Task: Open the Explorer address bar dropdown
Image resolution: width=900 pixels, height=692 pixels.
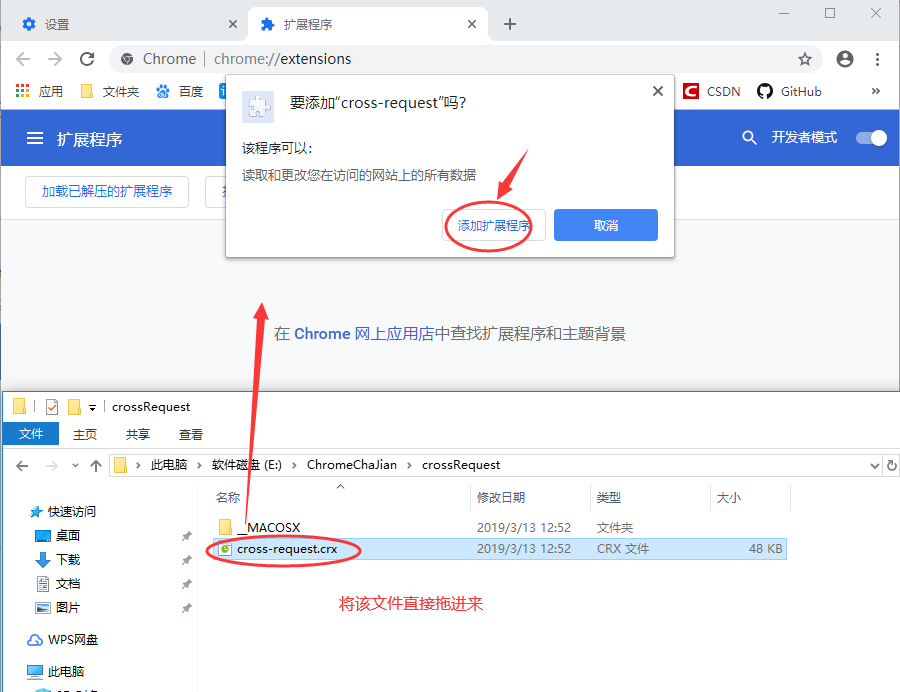Action: 876,465
